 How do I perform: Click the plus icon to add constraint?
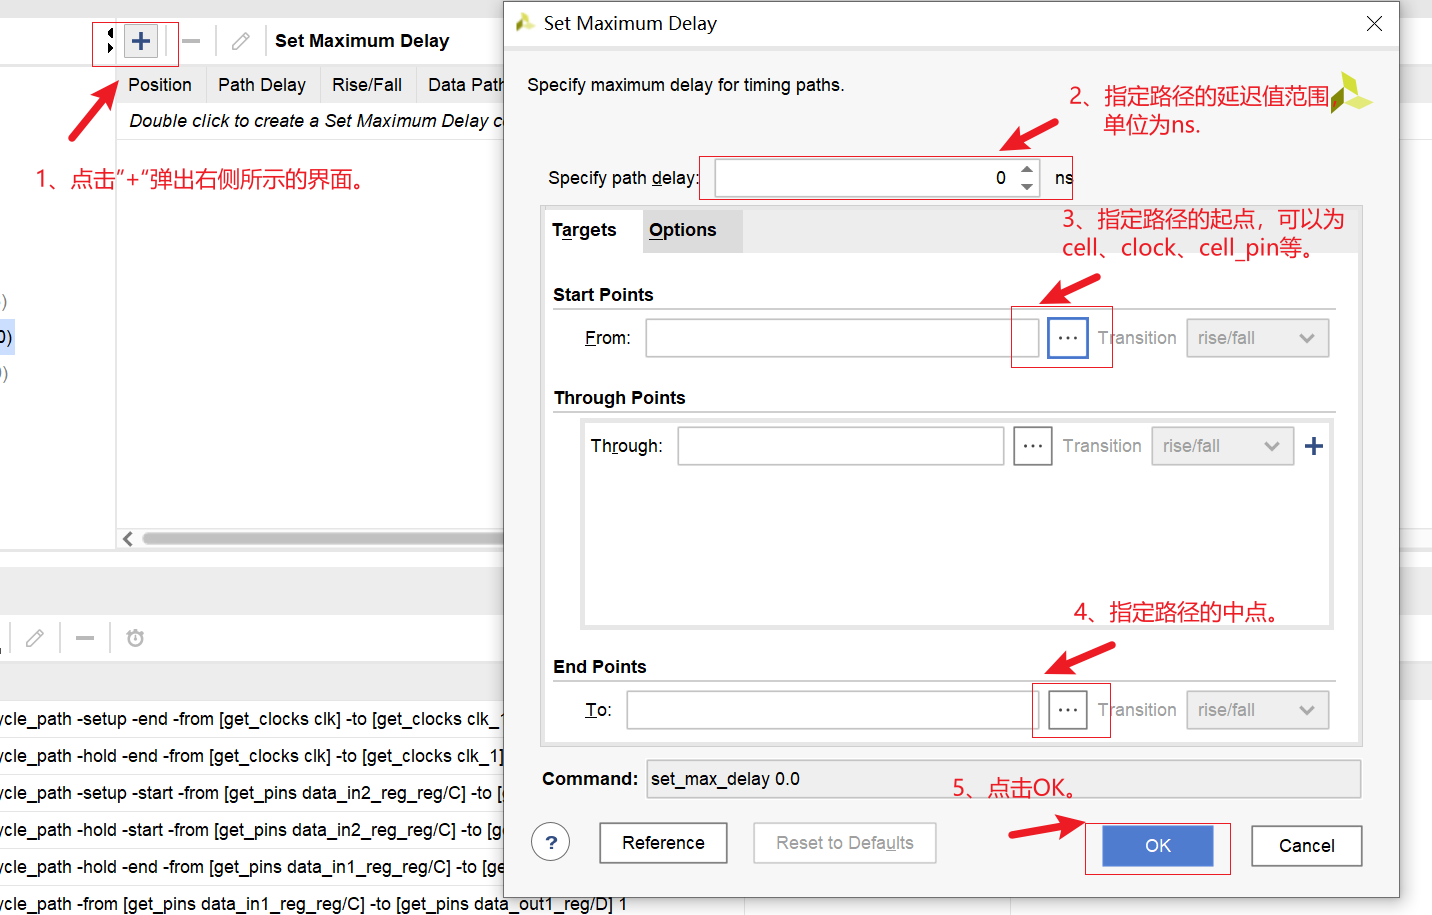point(141,41)
